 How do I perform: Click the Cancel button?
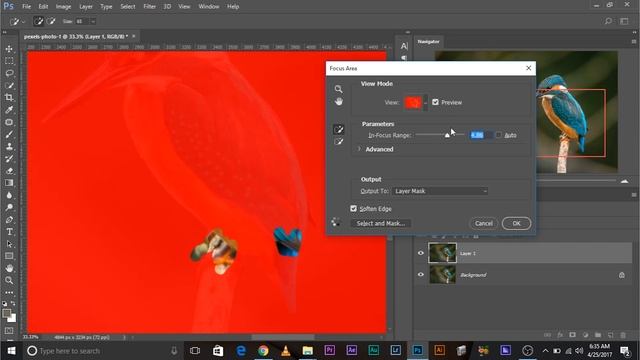pos(484,223)
